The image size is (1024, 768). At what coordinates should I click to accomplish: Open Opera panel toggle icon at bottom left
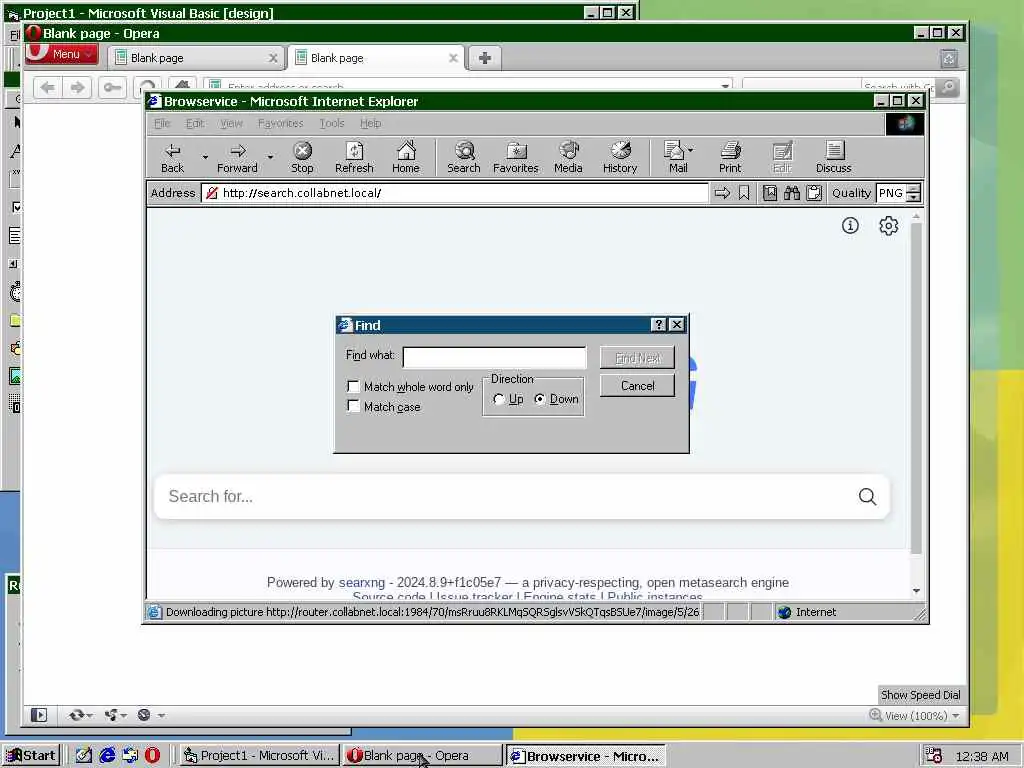click(x=39, y=715)
